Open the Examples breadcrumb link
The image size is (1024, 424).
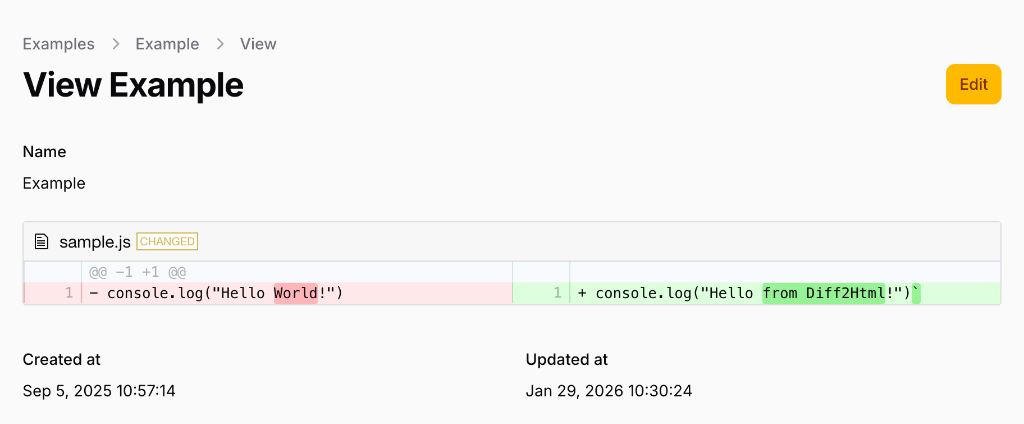(x=59, y=44)
